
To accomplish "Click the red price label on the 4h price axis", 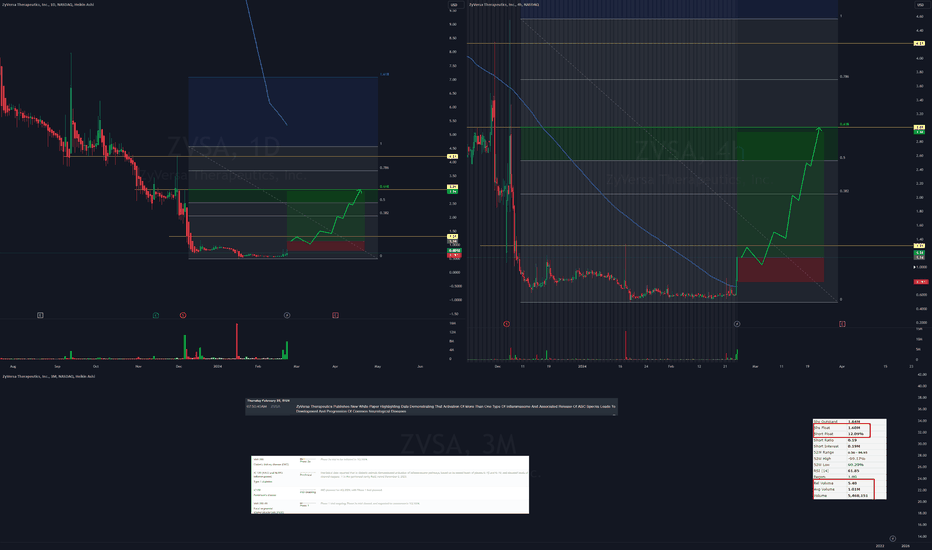I will click(920, 282).
